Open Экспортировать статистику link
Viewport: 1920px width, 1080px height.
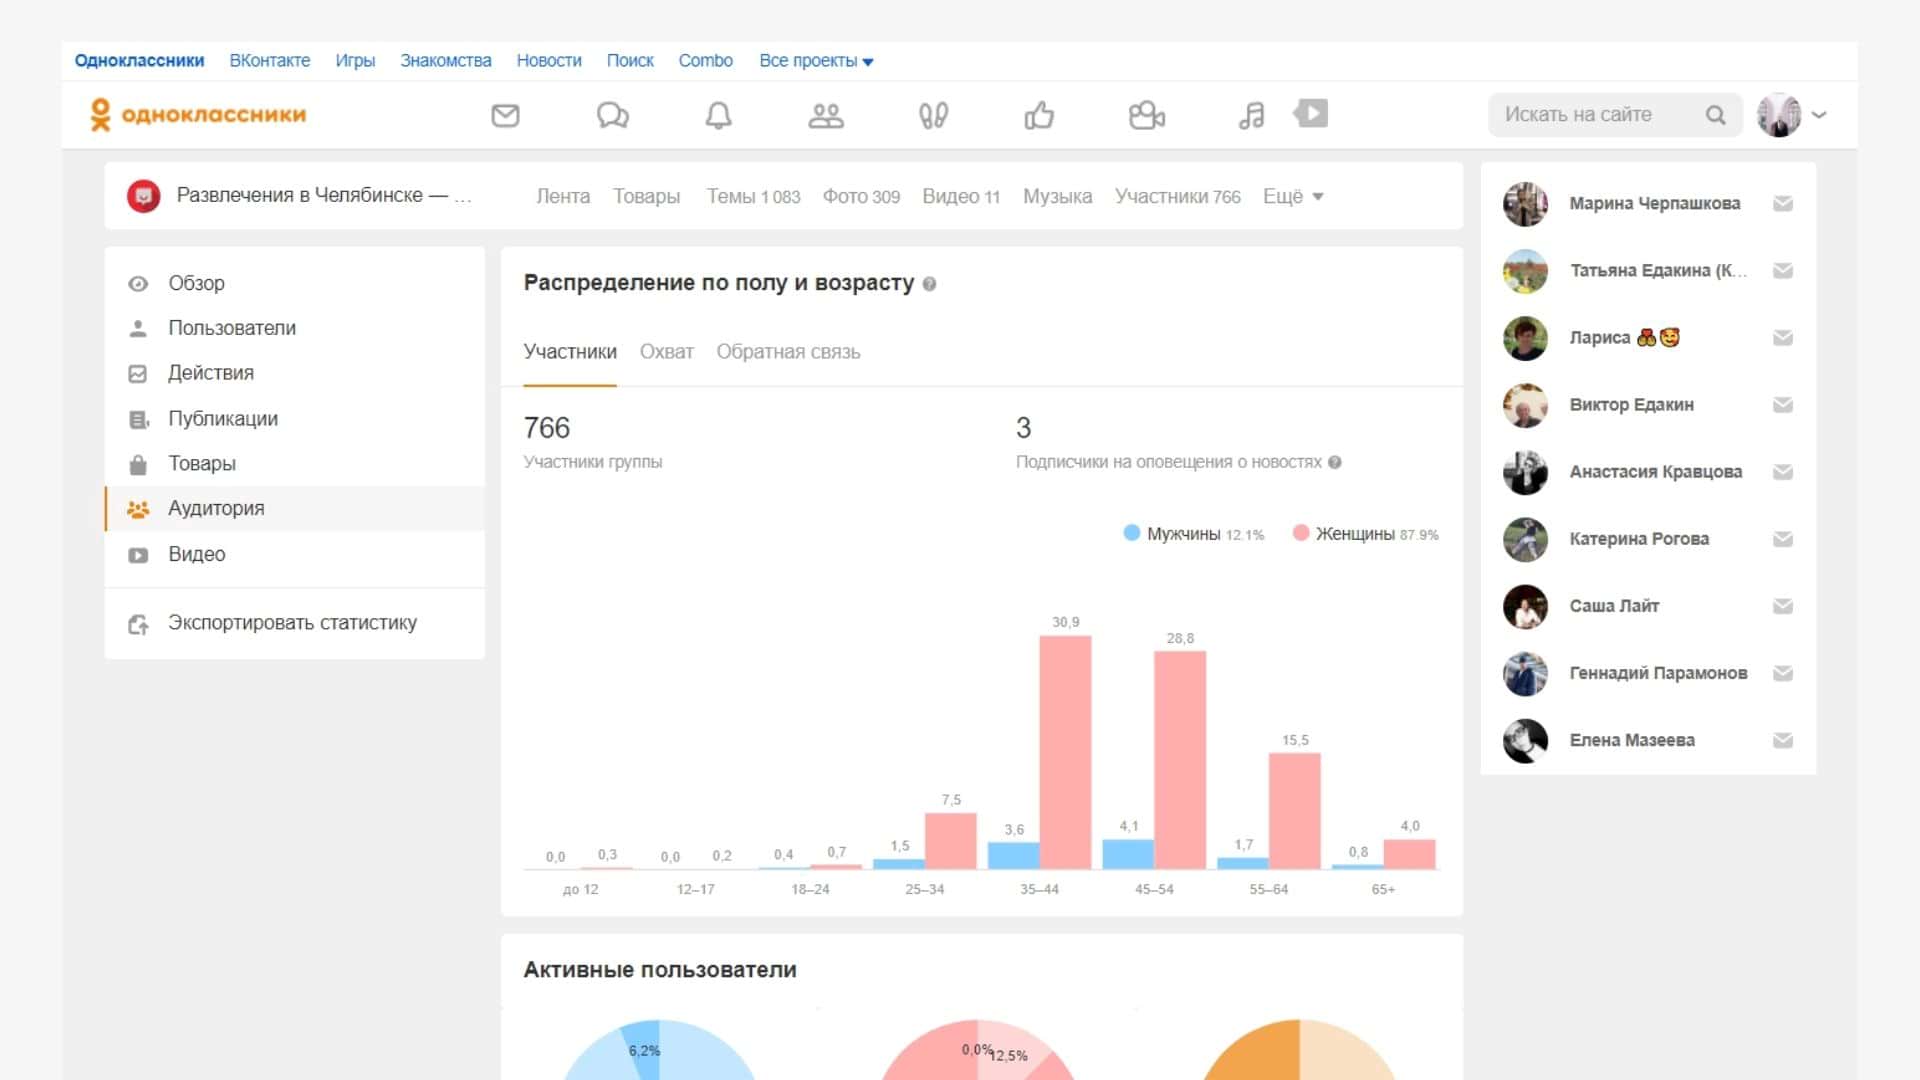click(x=292, y=623)
